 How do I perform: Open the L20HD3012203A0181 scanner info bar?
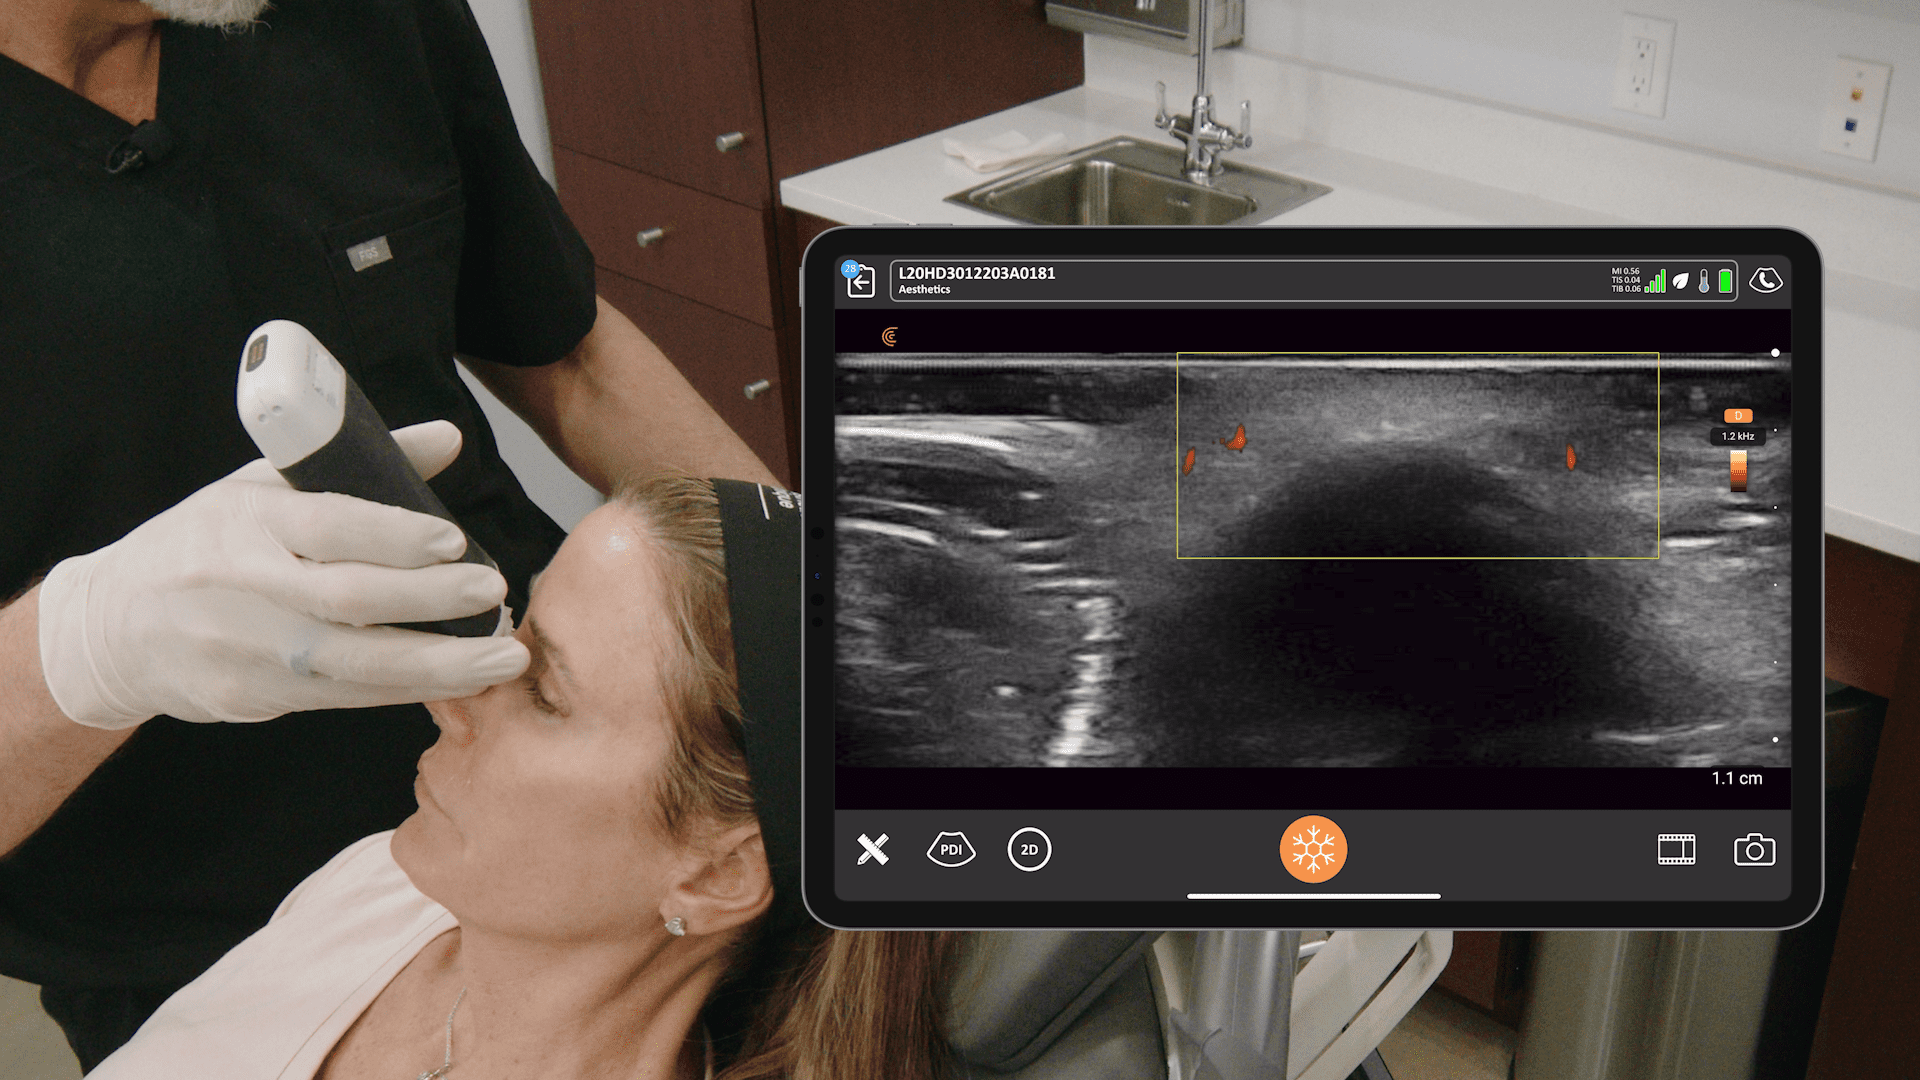point(977,273)
